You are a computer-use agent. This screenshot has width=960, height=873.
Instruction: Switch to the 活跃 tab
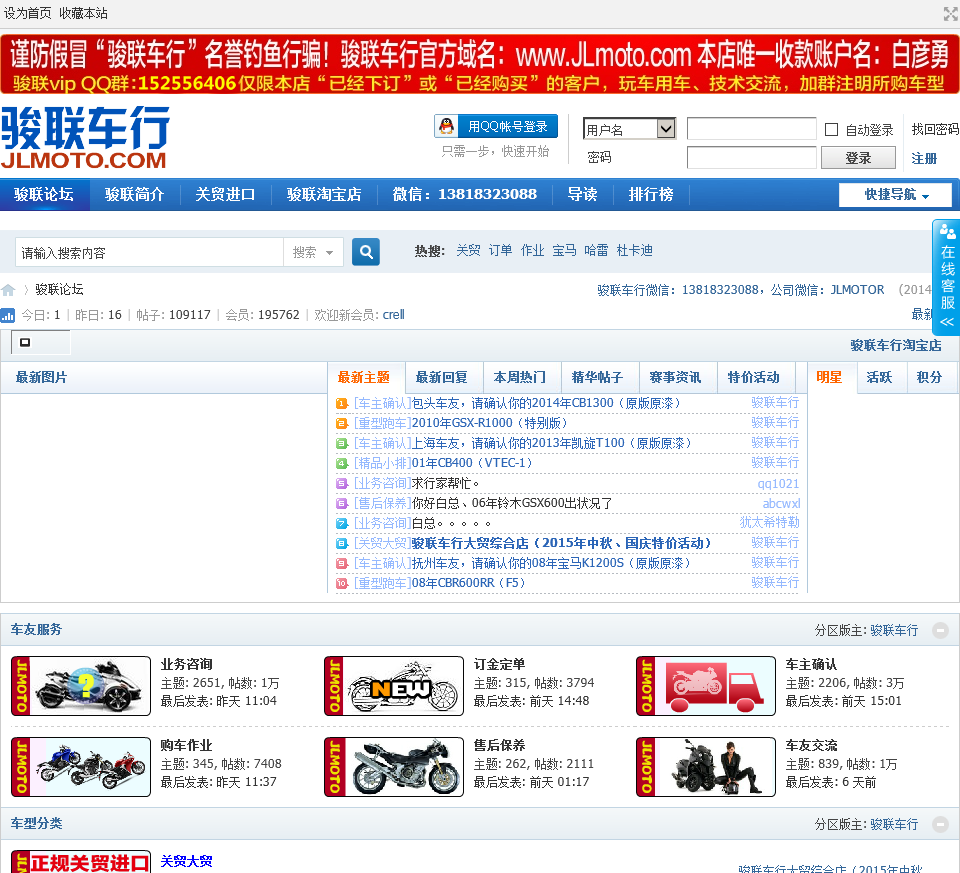click(879, 377)
